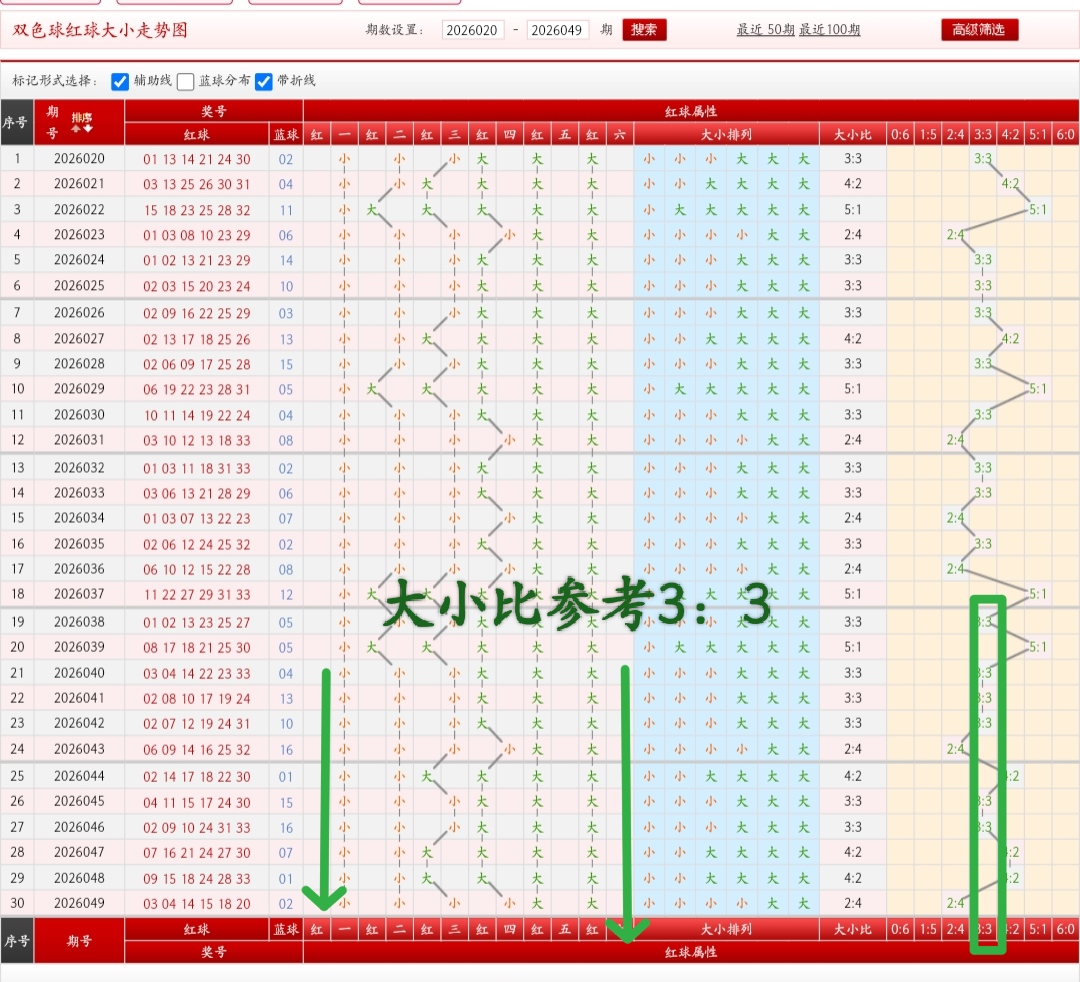Click red numbers 11 22 27 29 31 33
Image resolution: width=1080 pixels, height=982 pixels.
click(197, 594)
